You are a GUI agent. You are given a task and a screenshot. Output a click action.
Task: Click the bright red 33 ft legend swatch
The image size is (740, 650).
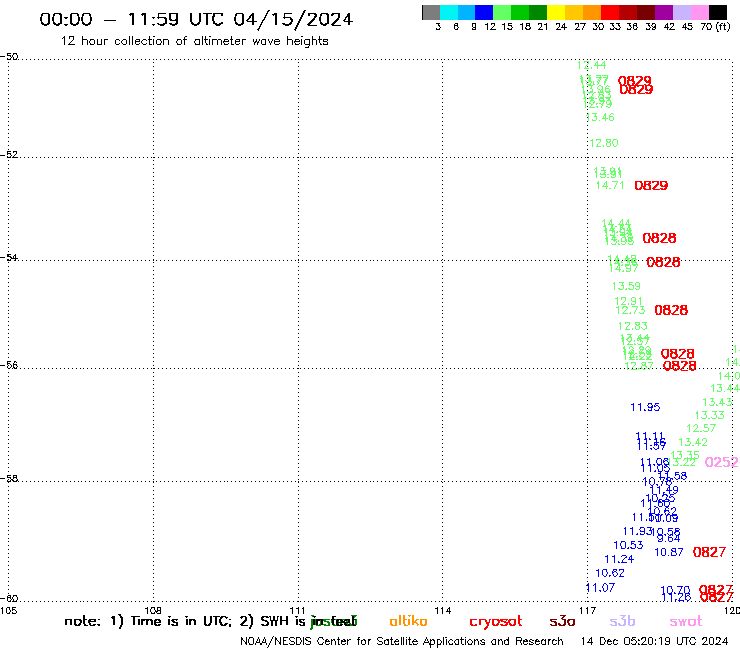pyautogui.click(x=610, y=12)
